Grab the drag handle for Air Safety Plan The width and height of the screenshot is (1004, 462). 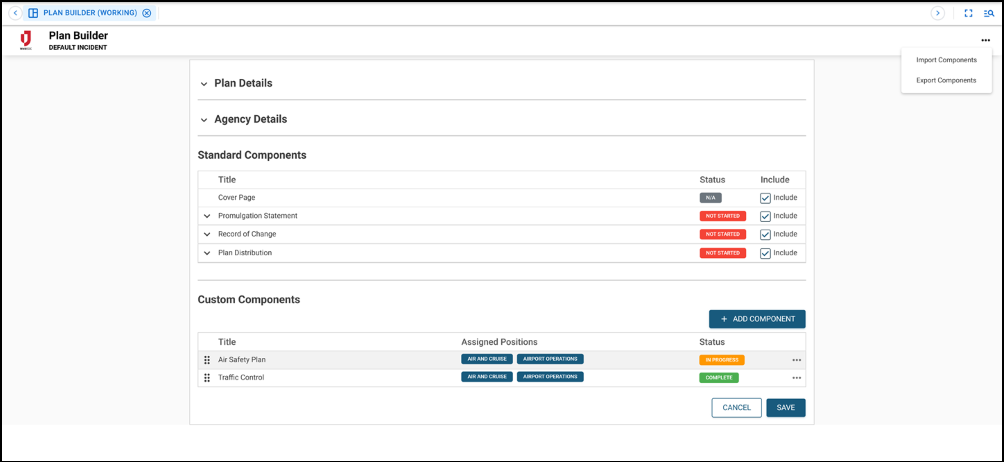pyautogui.click(x=207, y=360)
